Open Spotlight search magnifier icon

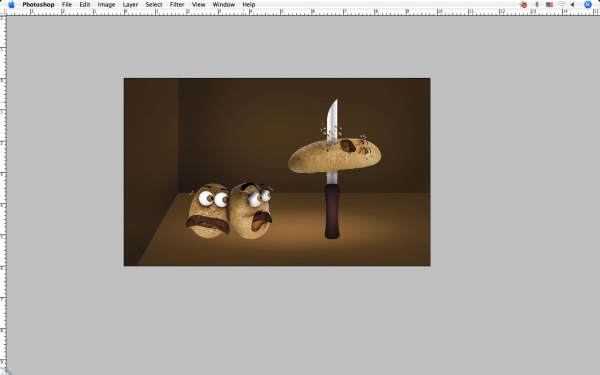(x=588, y=5)
